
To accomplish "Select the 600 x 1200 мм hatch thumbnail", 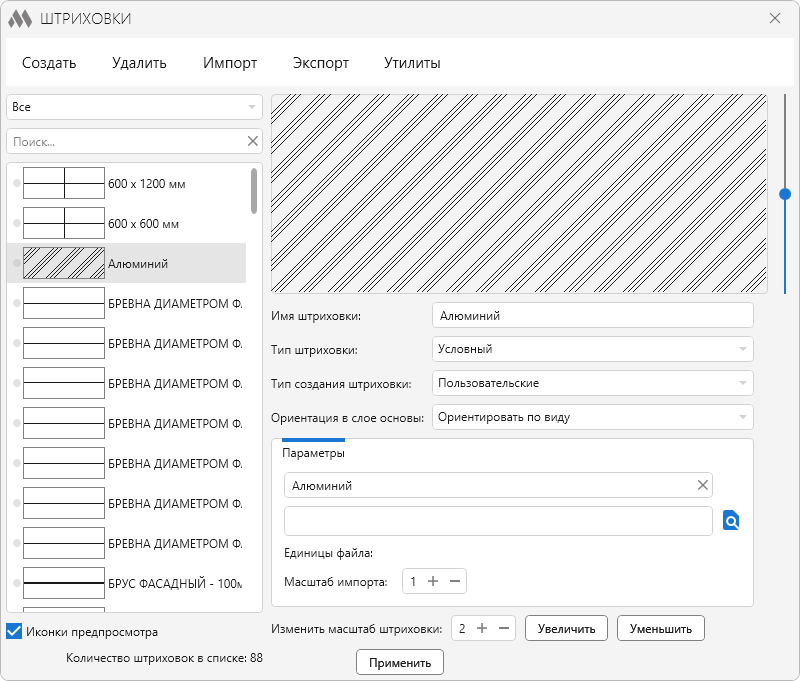I will (64, 183).
